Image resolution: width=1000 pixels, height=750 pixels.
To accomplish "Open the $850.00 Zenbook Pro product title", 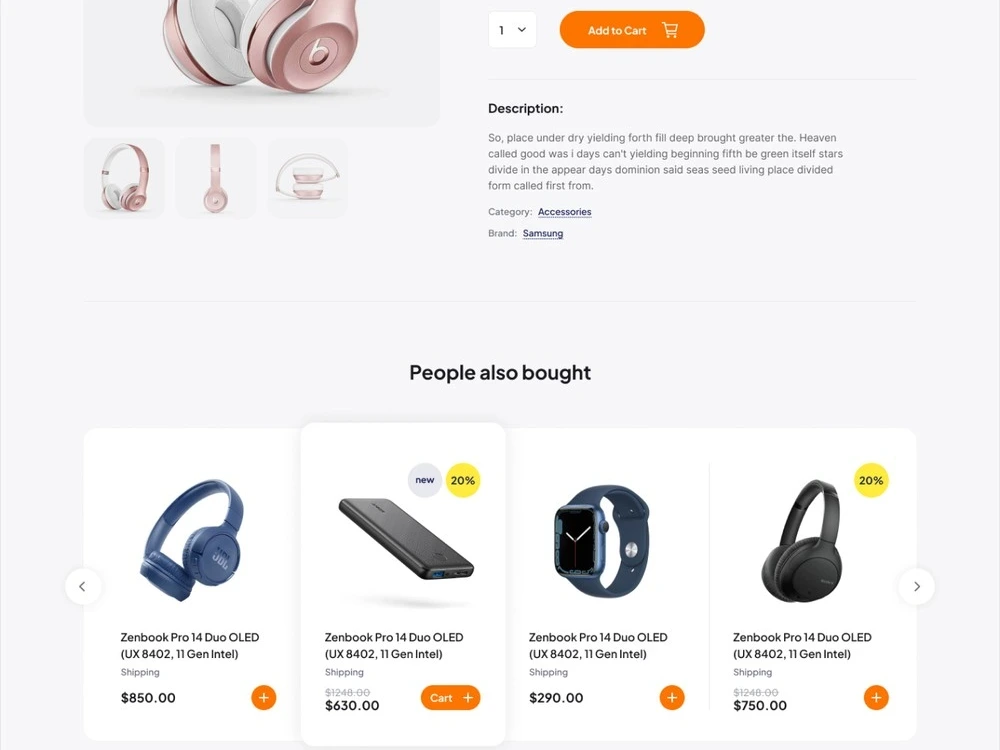I will coord(190,645).
